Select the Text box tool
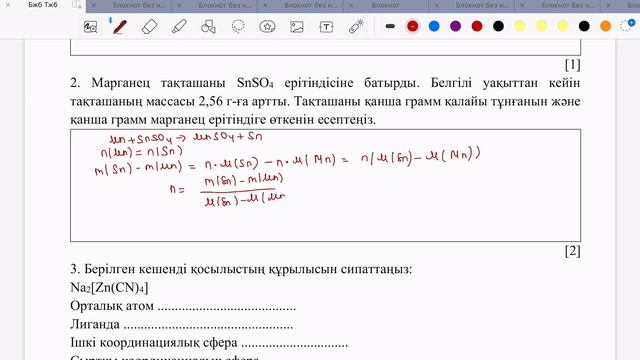Viewport: 640px width, 360px height. pyautogui.click(x=326, y=27)
